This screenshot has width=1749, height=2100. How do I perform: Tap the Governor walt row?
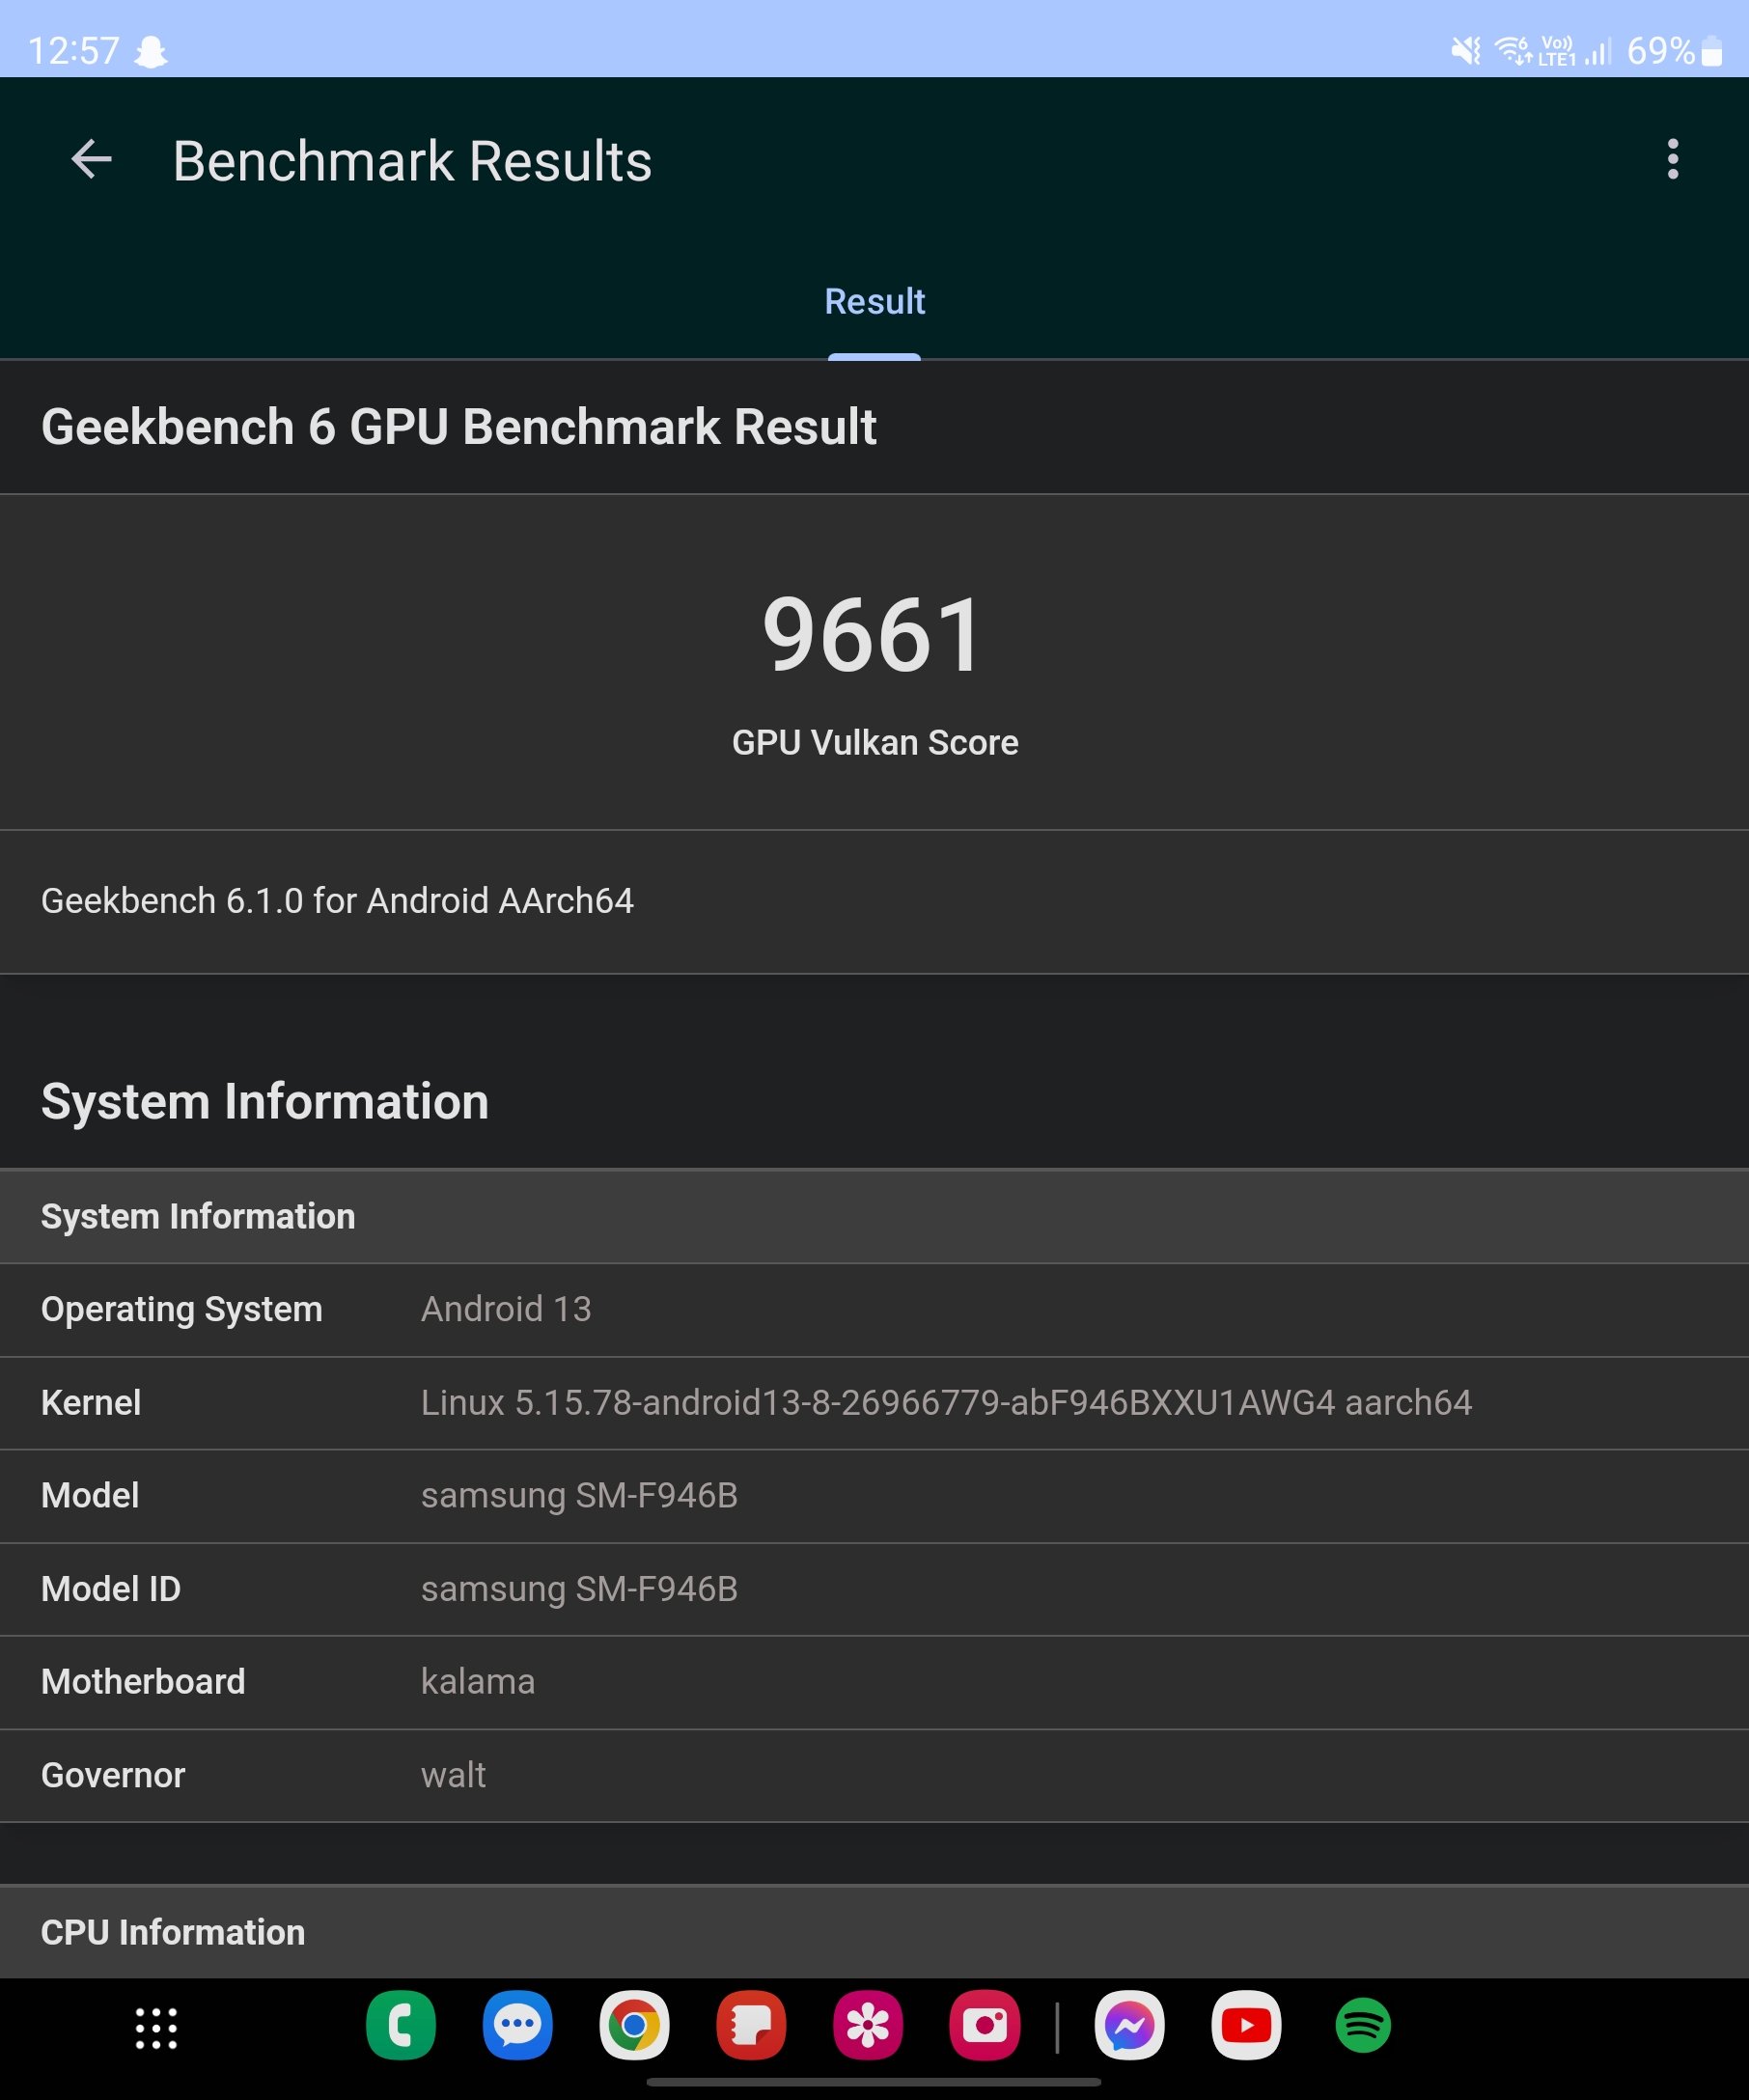874,1776
